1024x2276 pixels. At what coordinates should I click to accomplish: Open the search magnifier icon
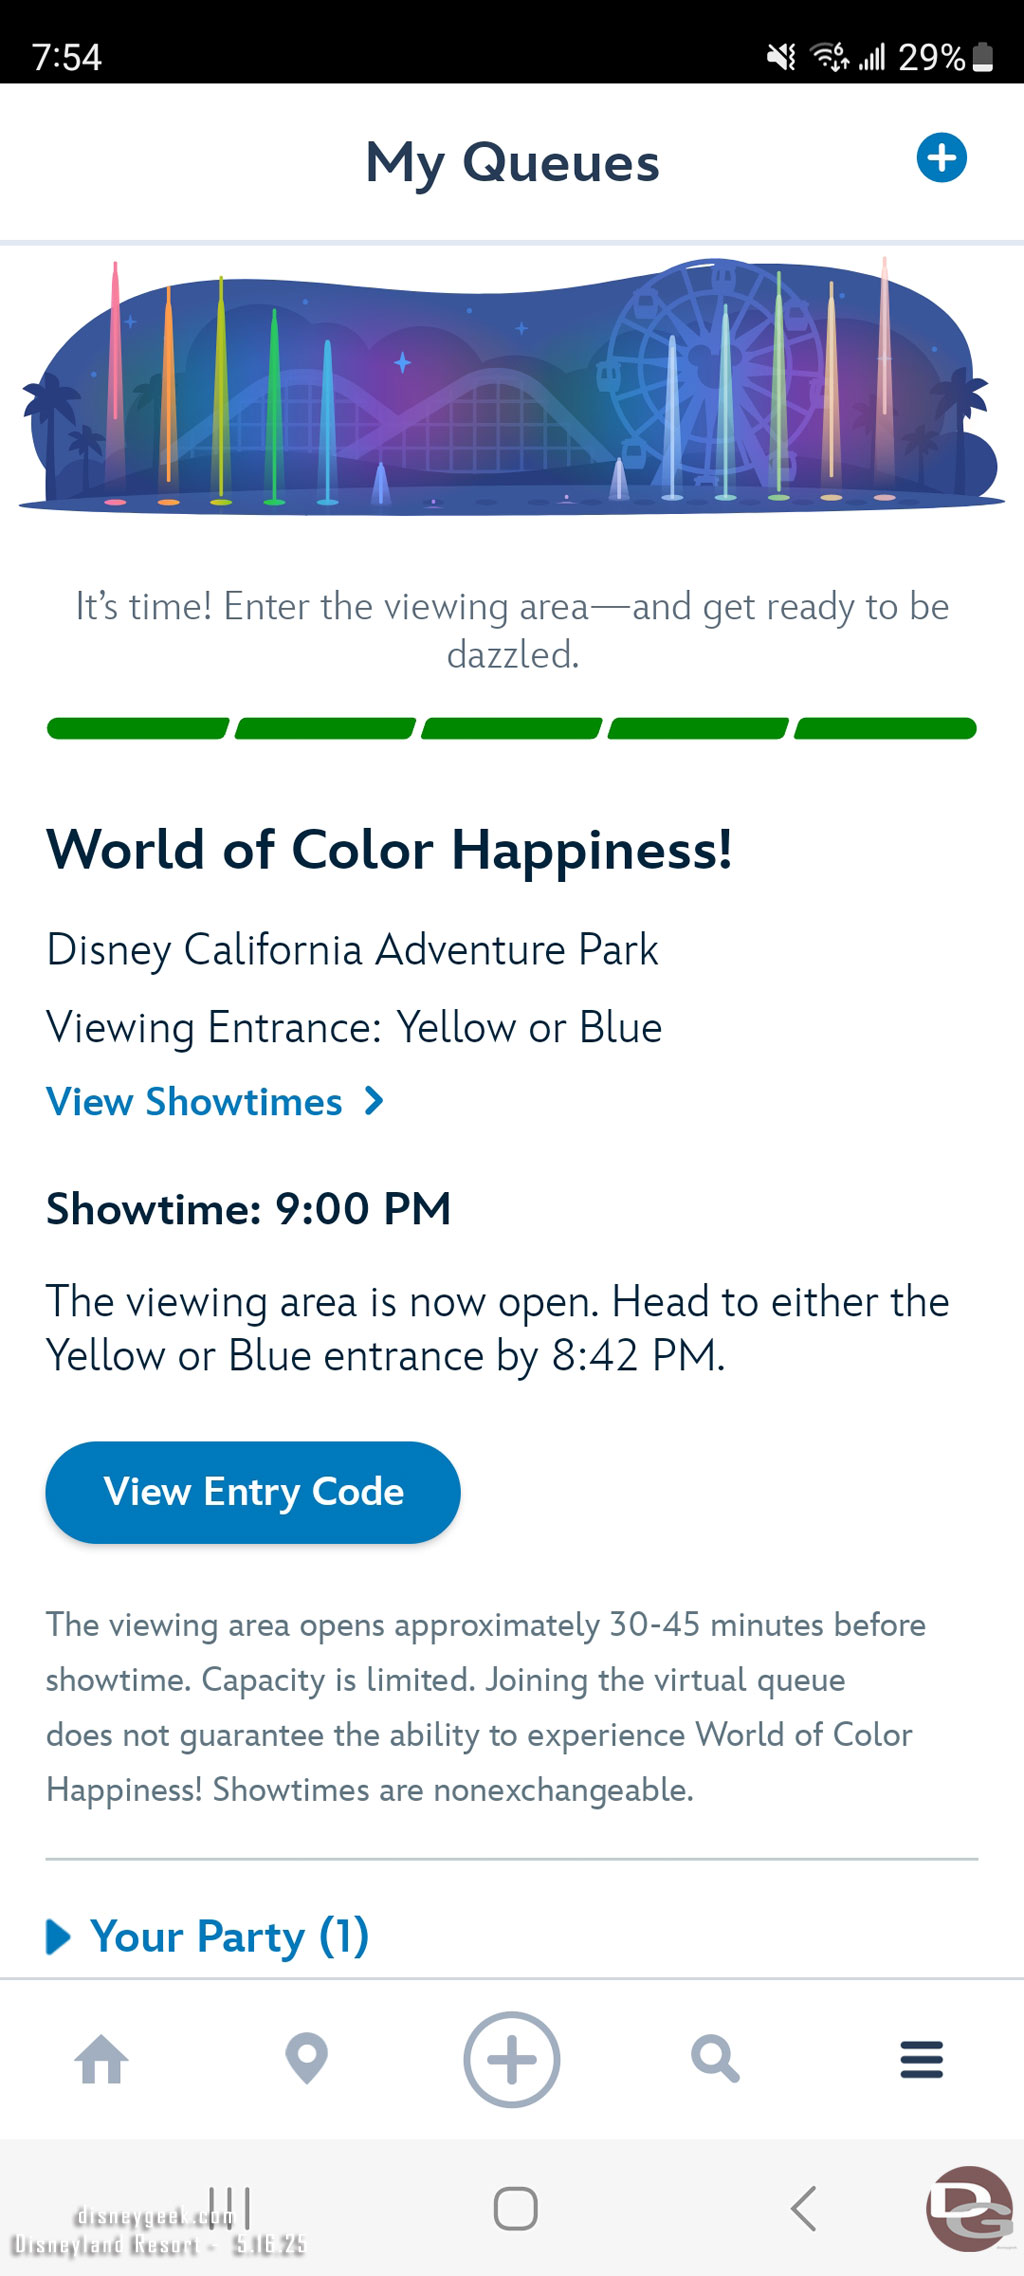click(716, 2060)
